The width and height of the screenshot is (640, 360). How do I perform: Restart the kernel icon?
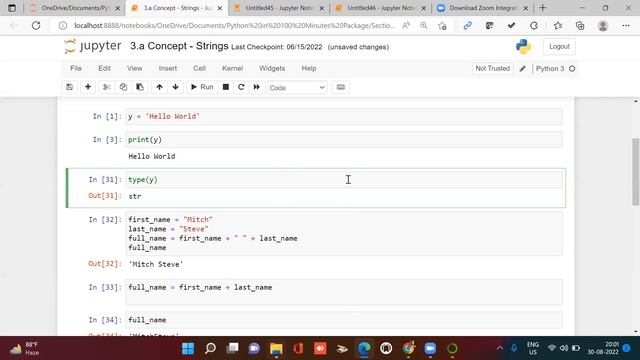click(241, 87)
